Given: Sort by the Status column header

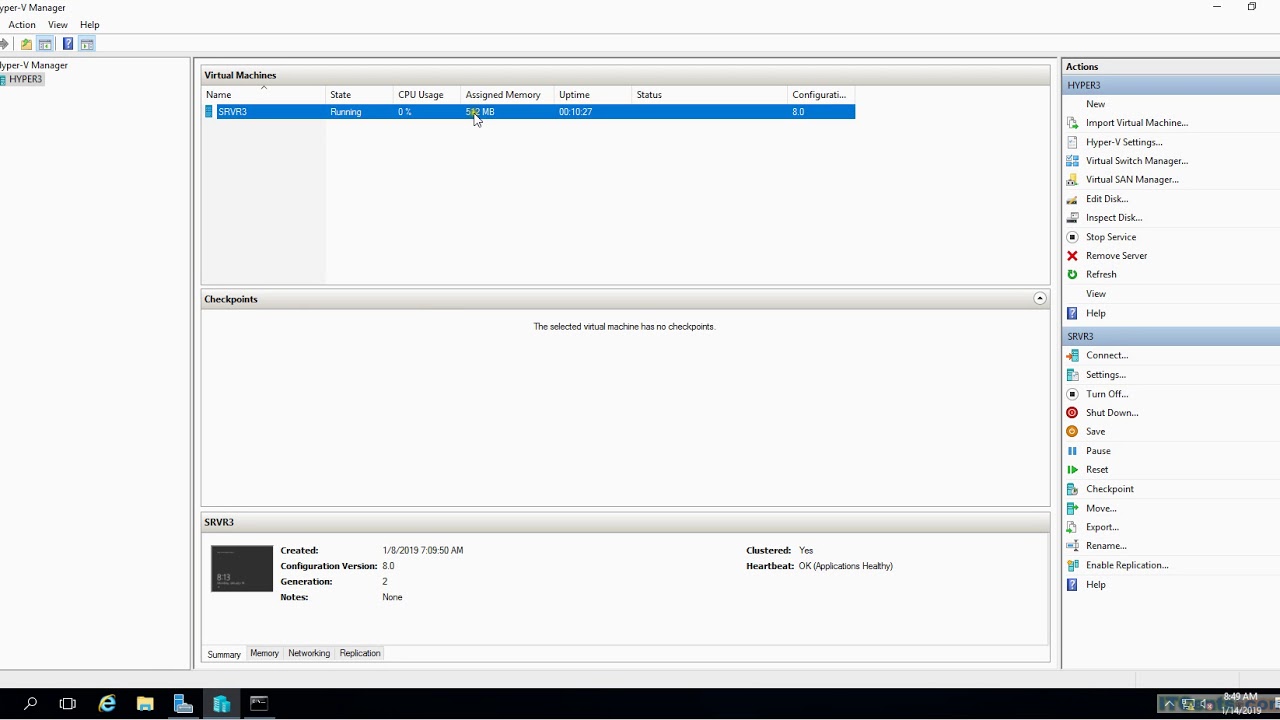Looking at the screenshot, I should (x=710, y=95).
